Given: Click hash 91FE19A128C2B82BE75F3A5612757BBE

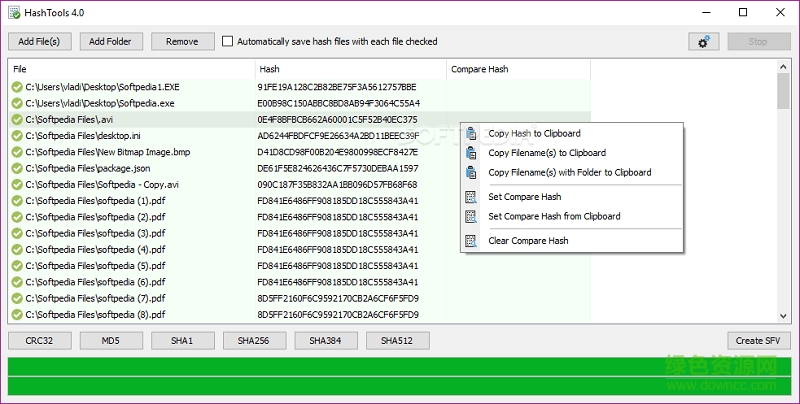Looking at the screenshot, I should (337, 87).
